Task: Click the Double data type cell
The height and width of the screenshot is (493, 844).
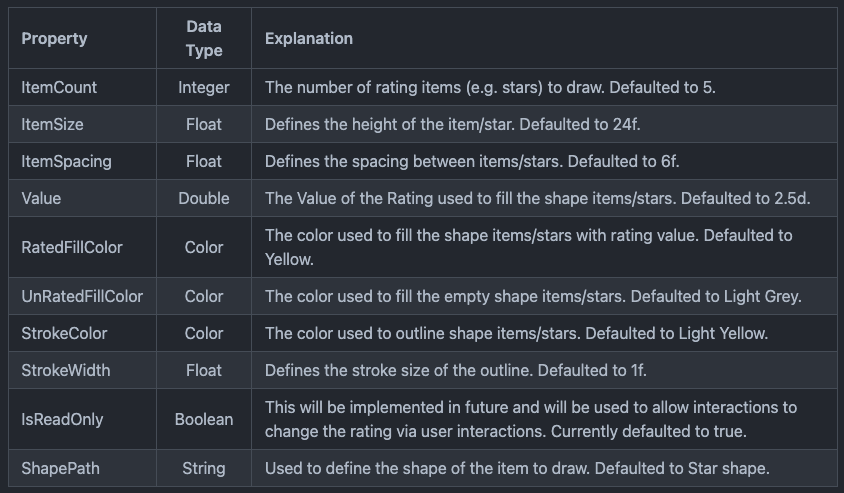Action: 204,198
